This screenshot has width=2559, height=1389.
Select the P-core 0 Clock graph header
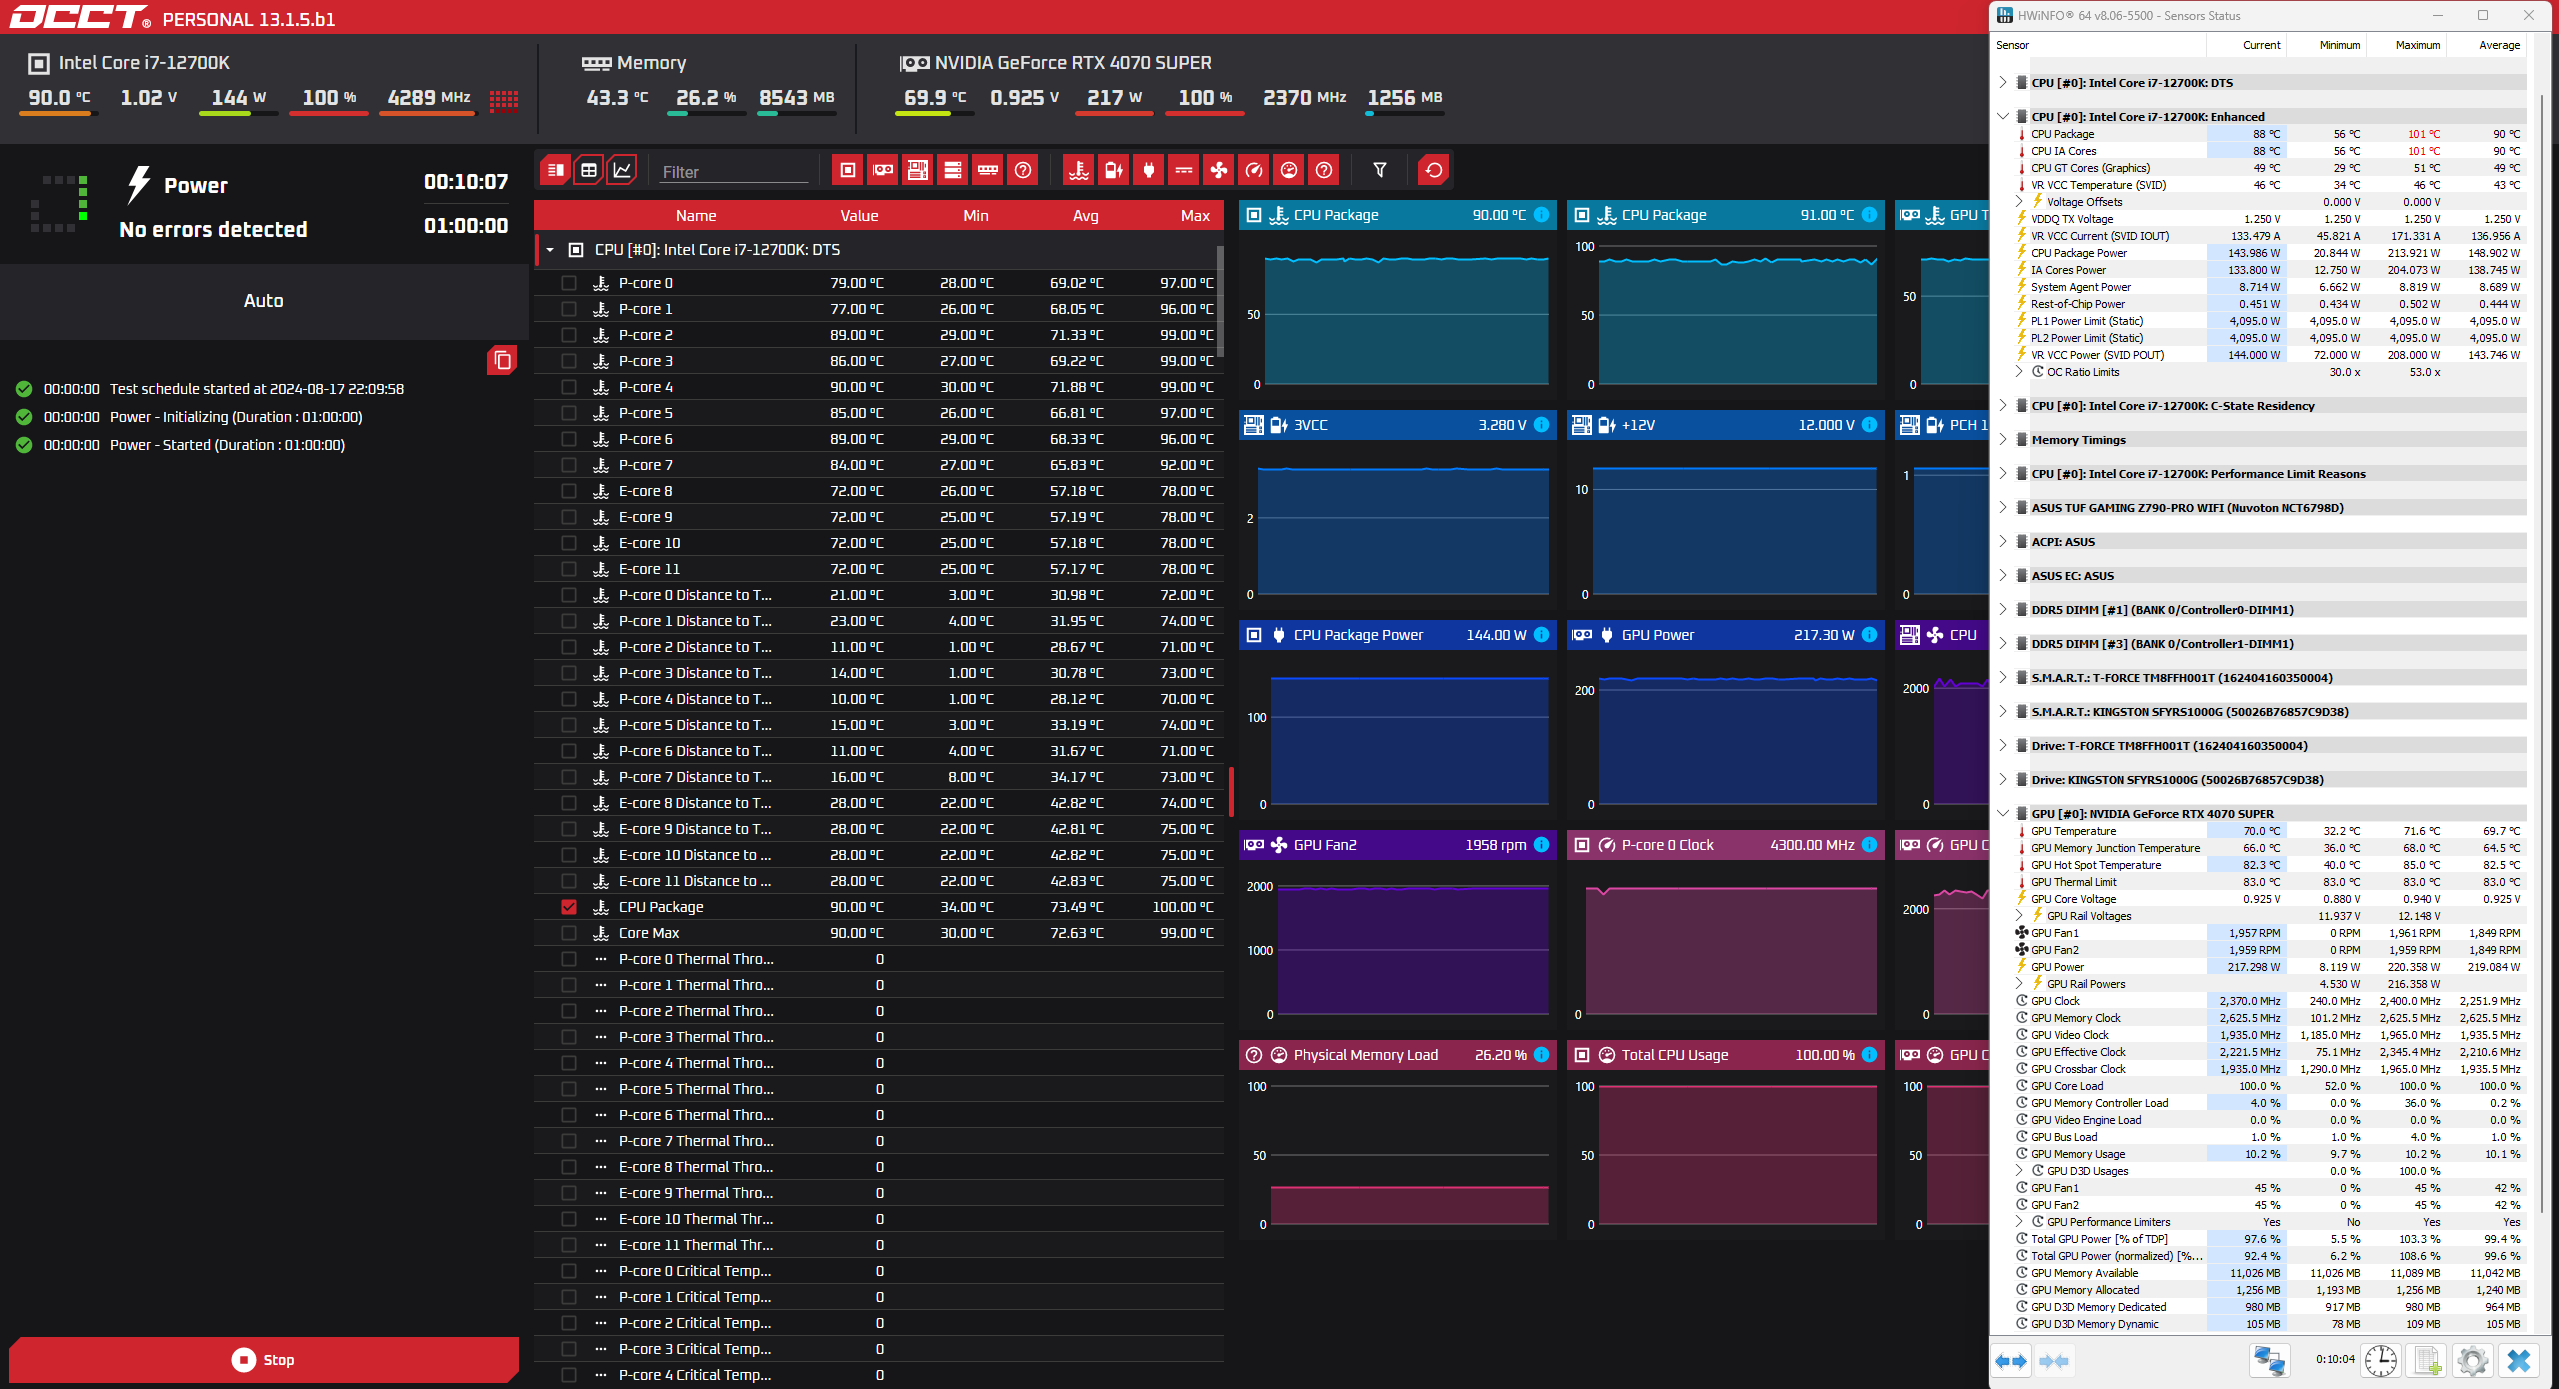pos(1725,845)
